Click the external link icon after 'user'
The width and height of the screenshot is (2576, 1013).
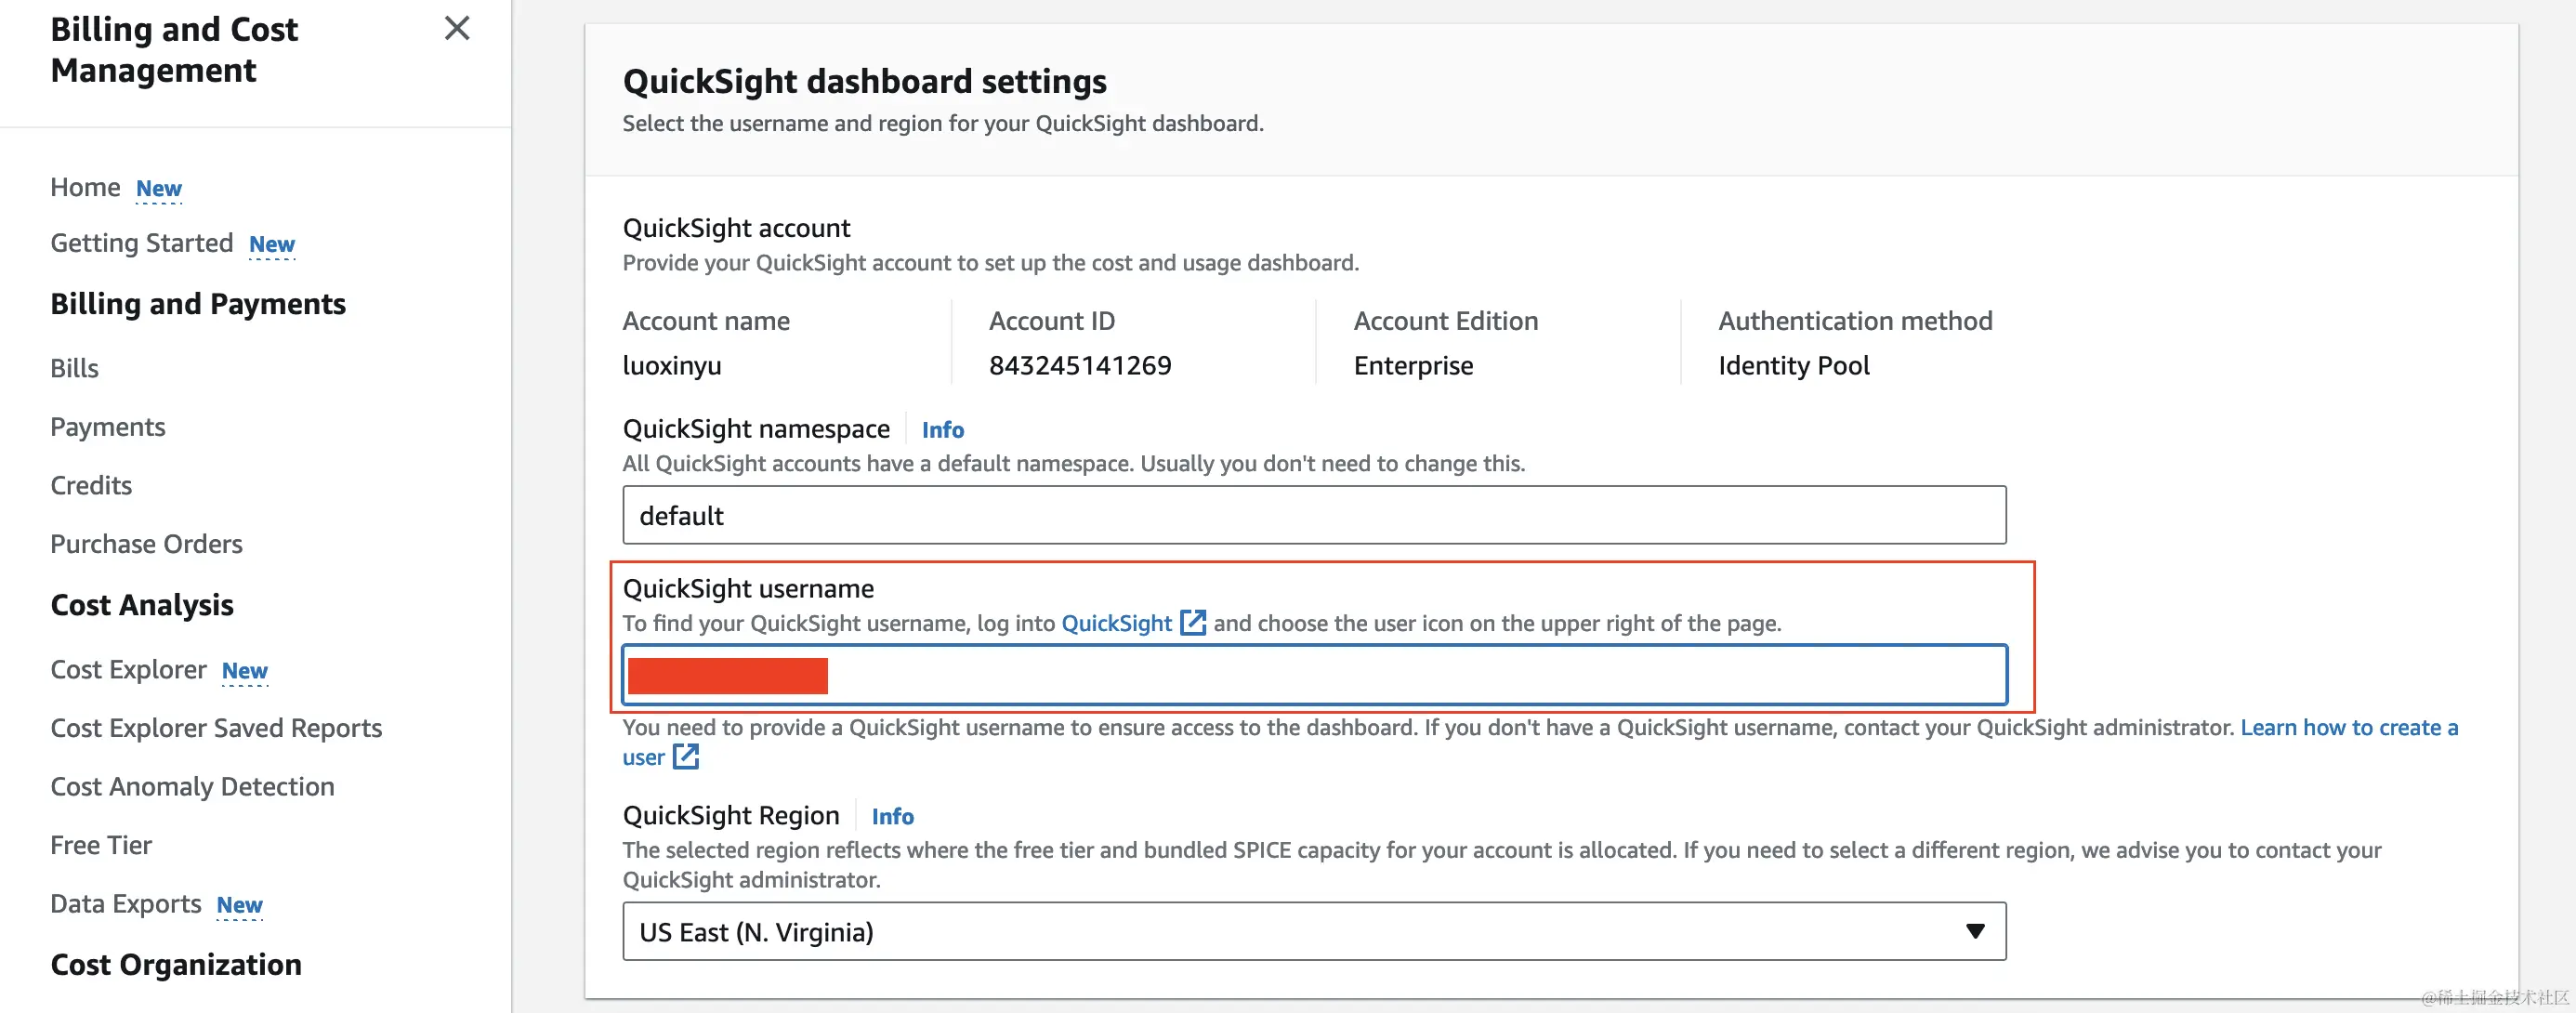coord(685,757)
